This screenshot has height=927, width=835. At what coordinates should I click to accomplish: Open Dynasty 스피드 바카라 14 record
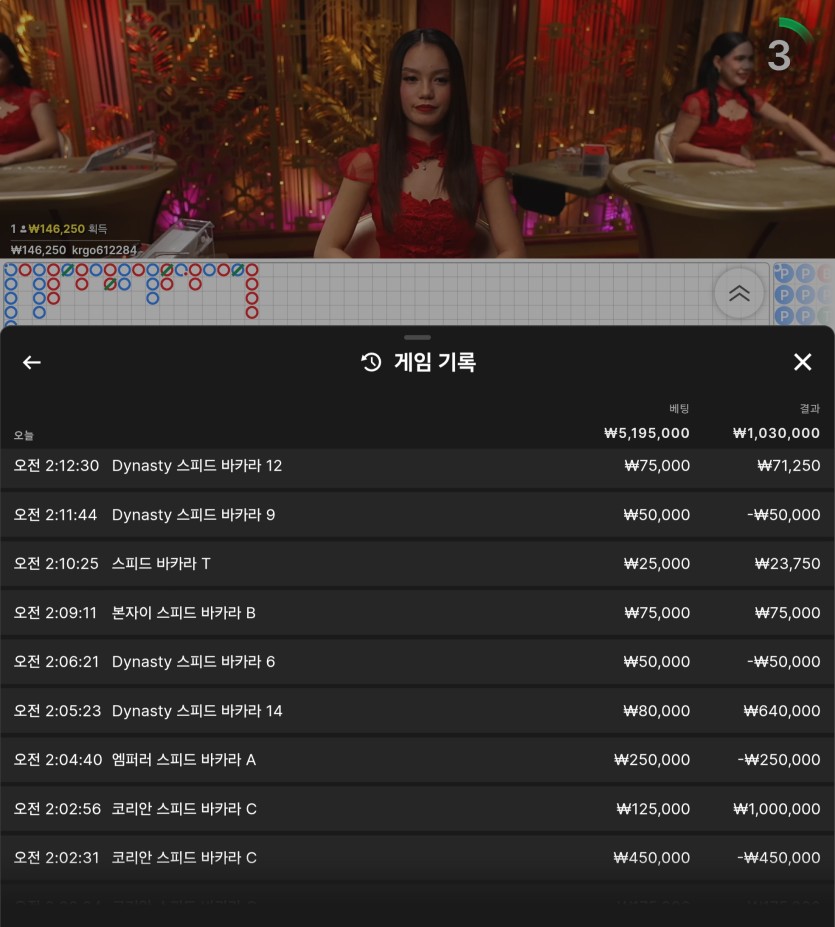[418, 711]
